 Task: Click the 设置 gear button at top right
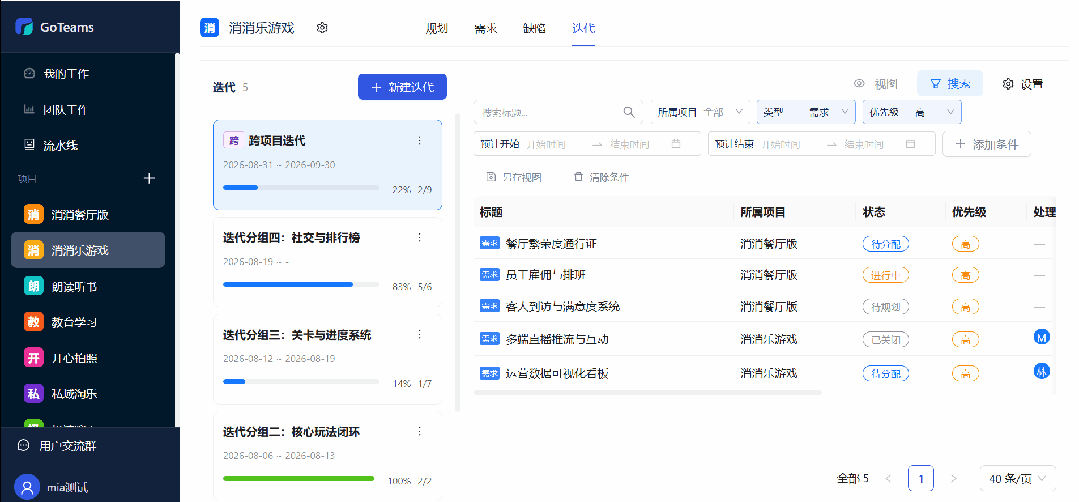coord(1023,84)
